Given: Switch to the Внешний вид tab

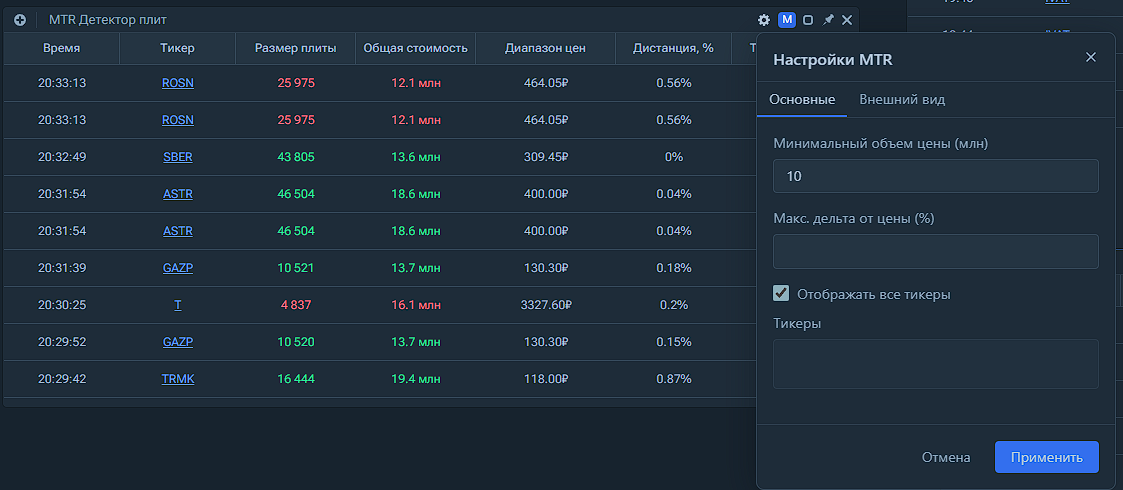Looking at the screenshot, I should tap(902, 100).
